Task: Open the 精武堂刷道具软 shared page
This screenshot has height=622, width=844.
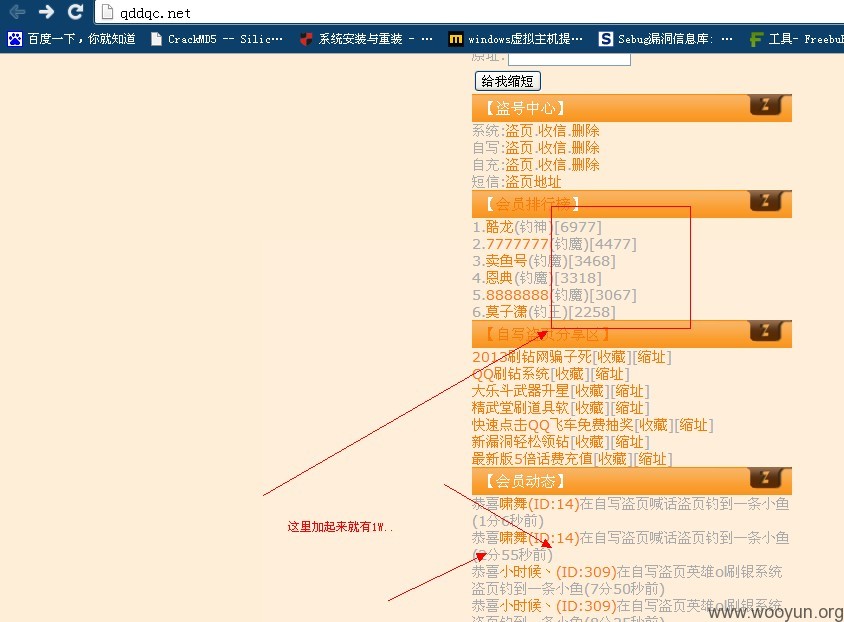Action: [x=521, y=408]
